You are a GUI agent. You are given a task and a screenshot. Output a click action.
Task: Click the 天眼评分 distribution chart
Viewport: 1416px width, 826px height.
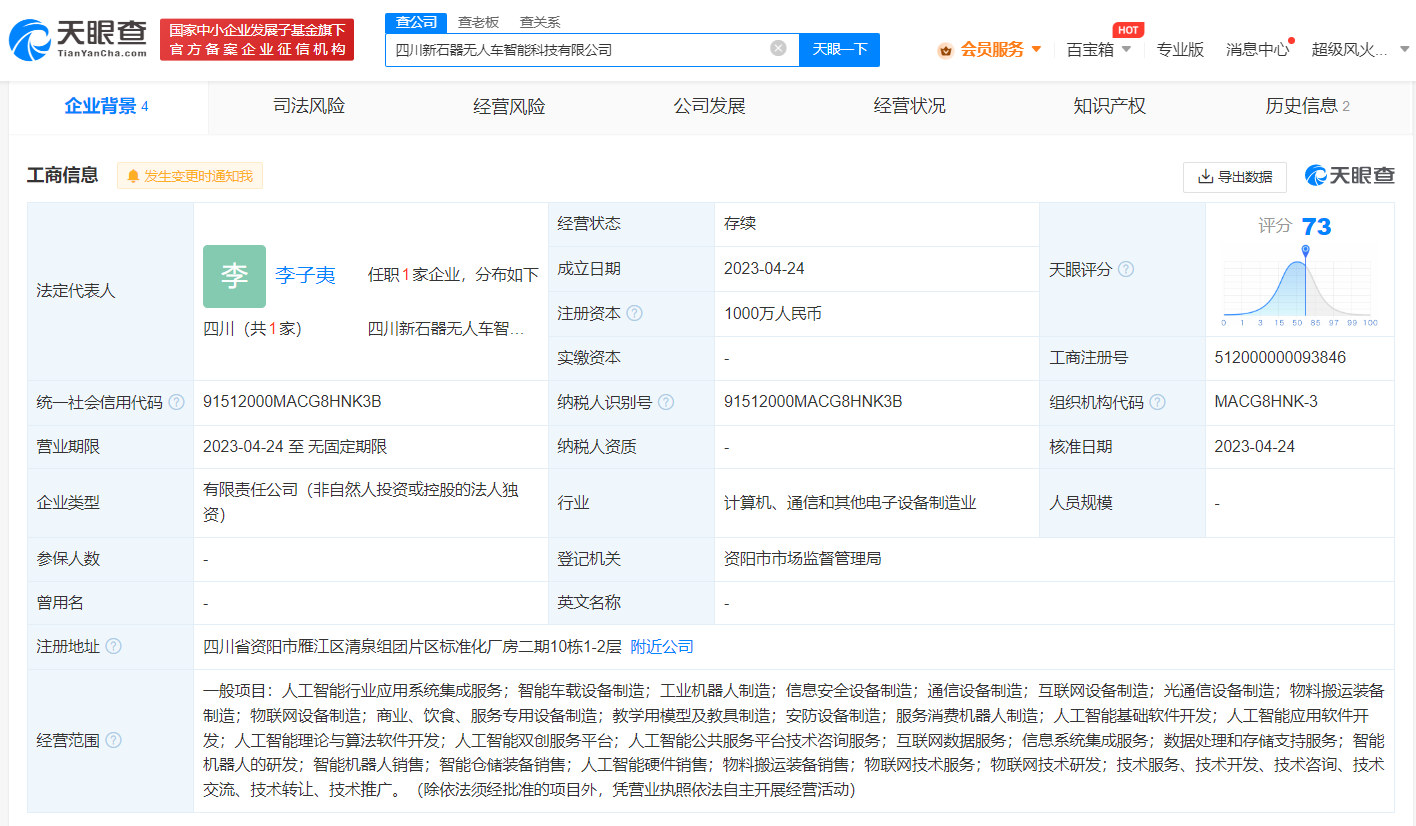coord(1300,286)
